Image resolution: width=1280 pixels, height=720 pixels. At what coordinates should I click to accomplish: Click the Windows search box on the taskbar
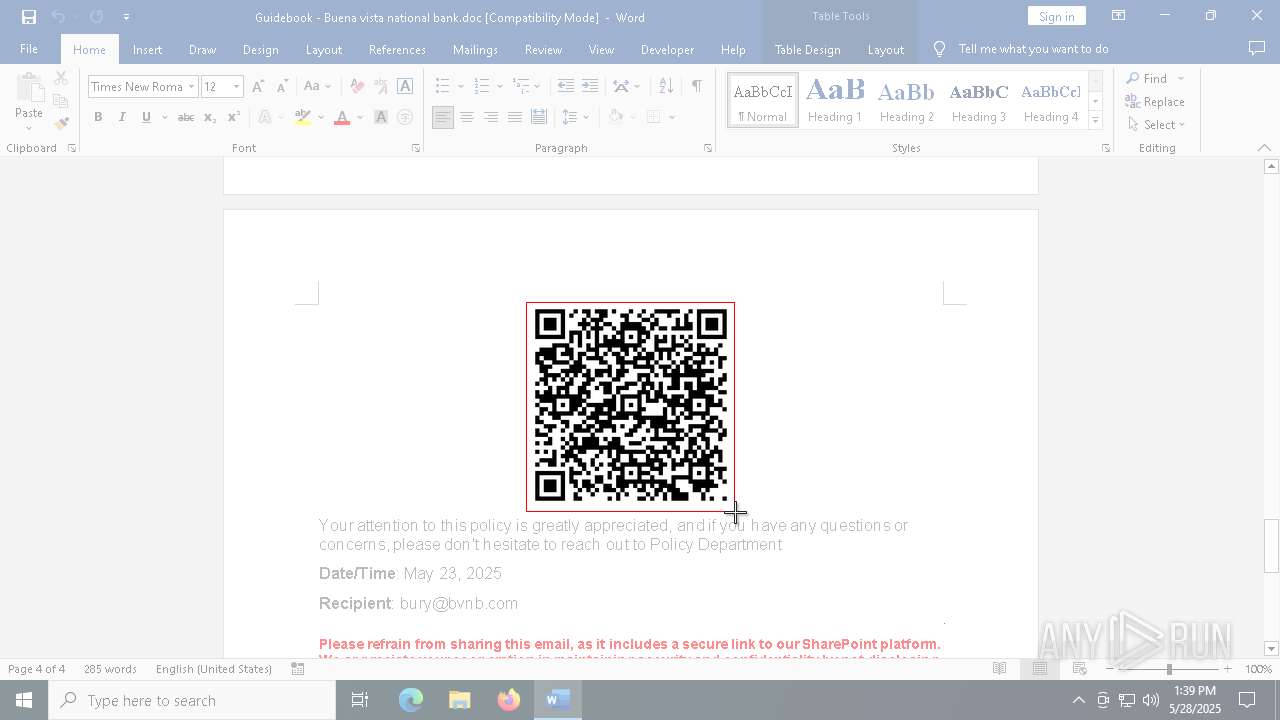[192, 701]
